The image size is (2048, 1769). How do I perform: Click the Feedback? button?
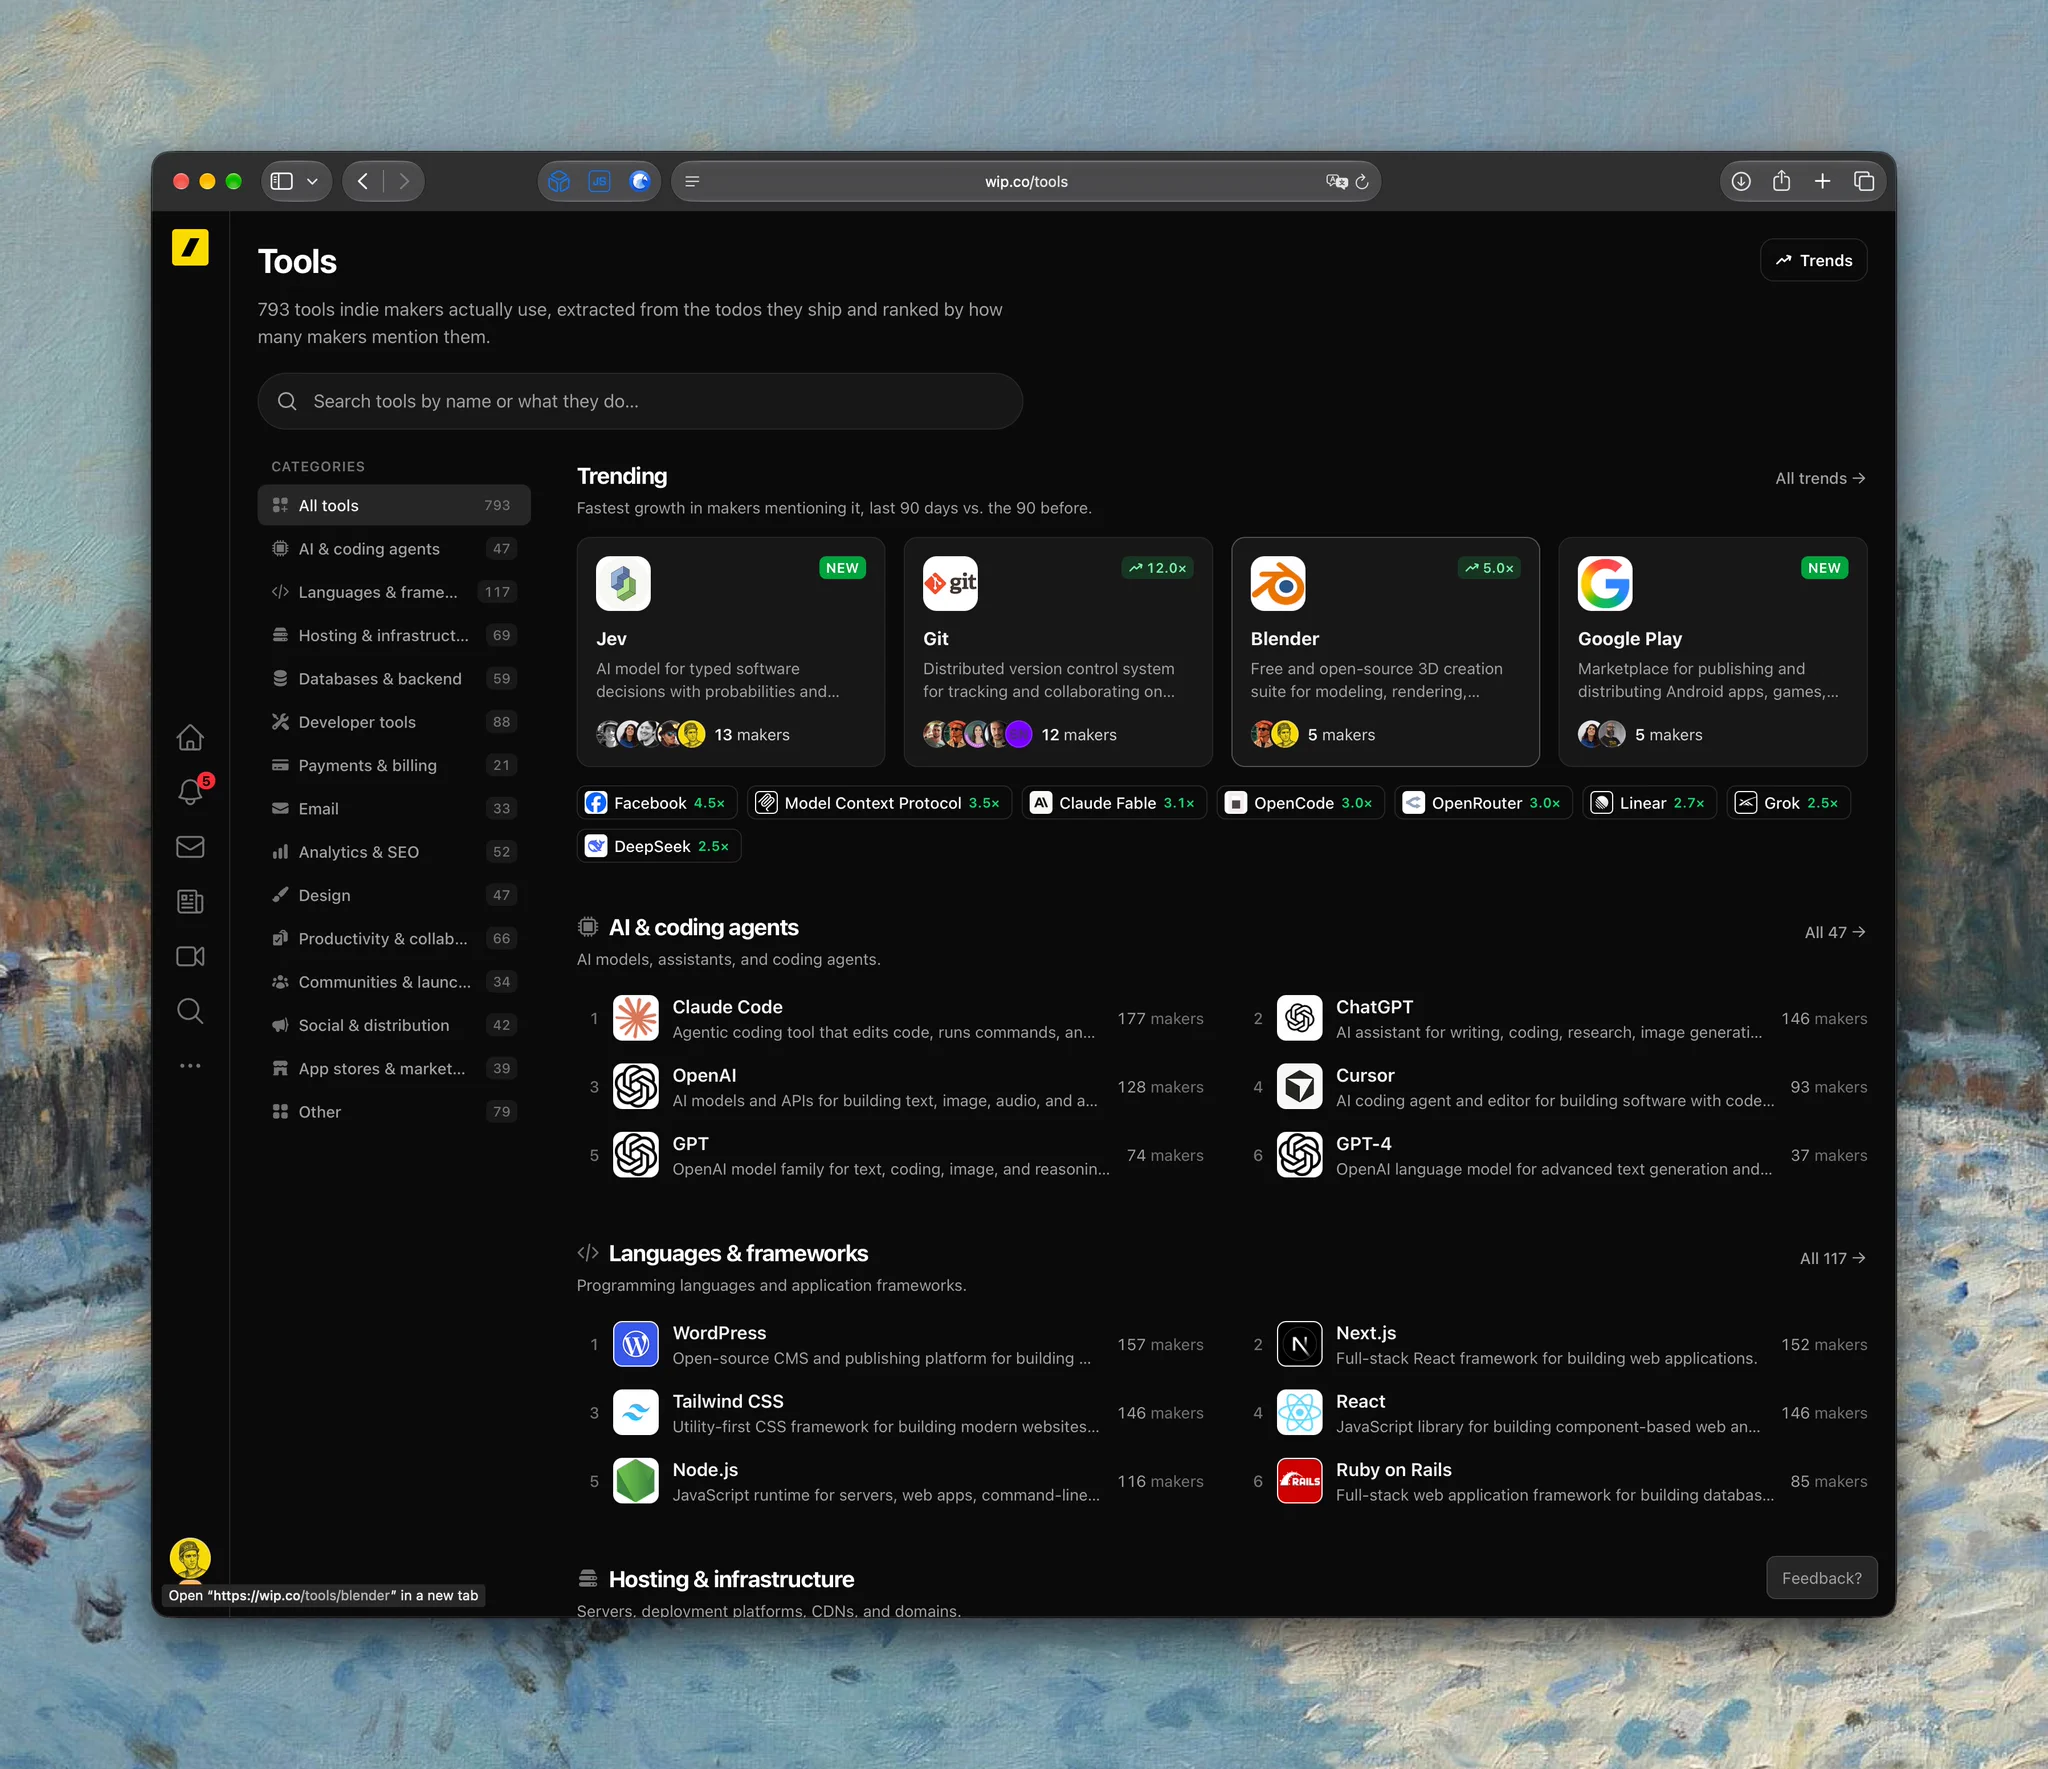point(1821,1578)
